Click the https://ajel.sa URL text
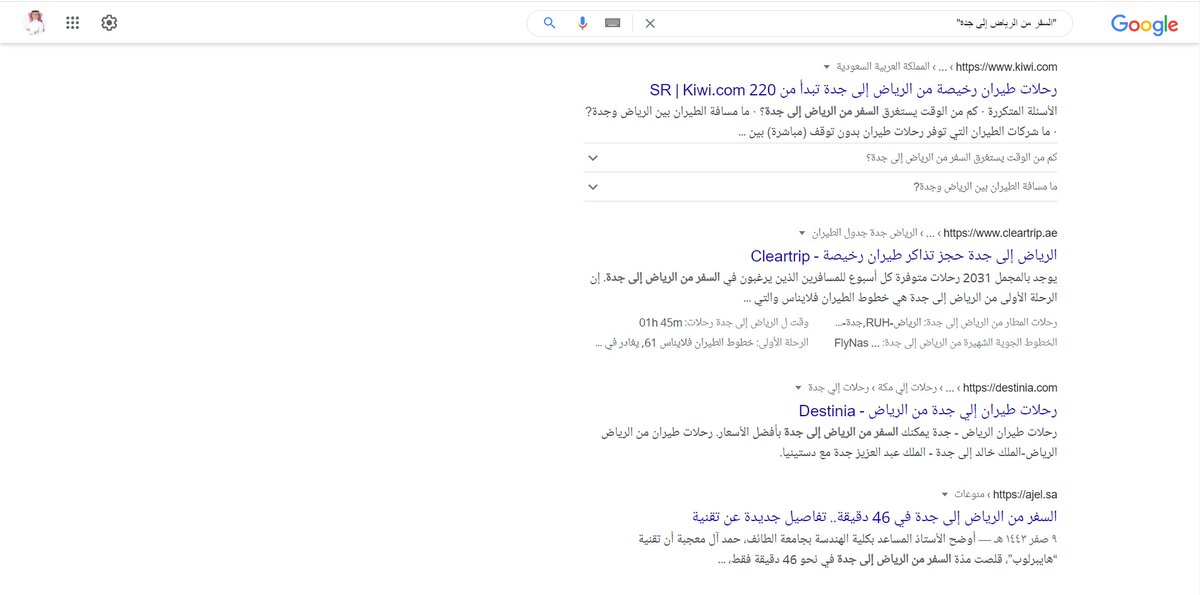This screenshot has height=595, width=1200. click(x=1027, y=494)
